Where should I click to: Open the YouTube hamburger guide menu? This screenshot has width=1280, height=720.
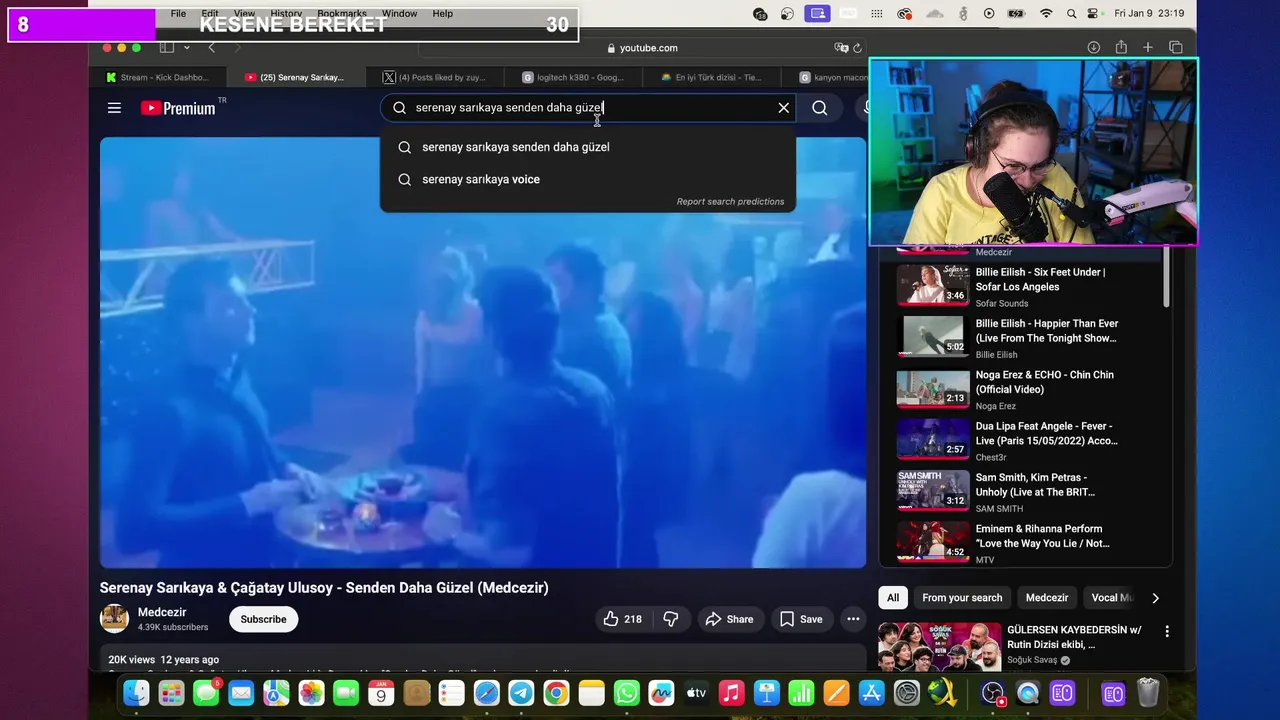click(114, 108)
